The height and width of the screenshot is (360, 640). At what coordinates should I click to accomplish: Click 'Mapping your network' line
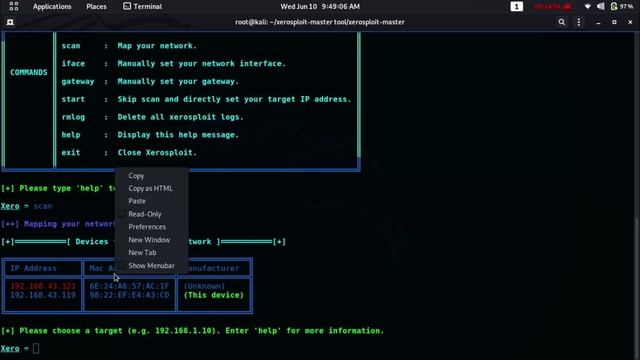58,224
